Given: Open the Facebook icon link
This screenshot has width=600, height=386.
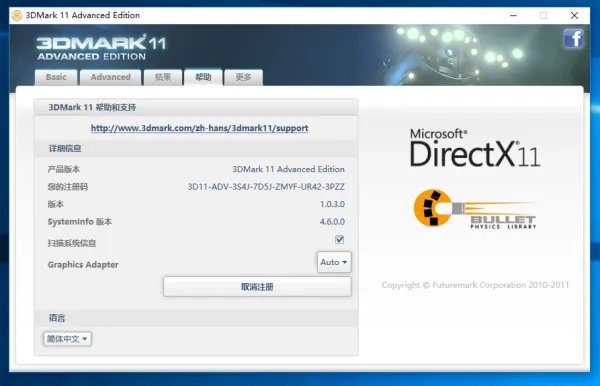Looking at the screenshot, I should tap(573, 38).
